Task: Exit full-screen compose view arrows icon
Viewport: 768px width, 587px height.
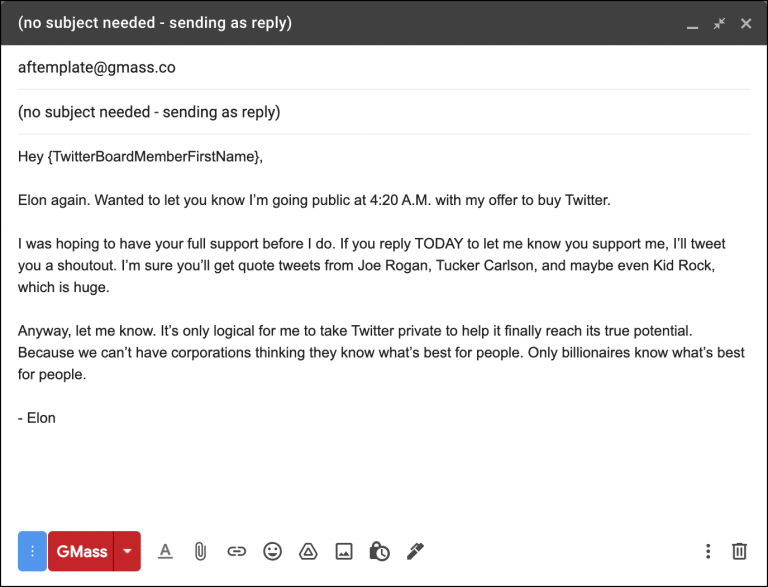Action: [719, 23]
